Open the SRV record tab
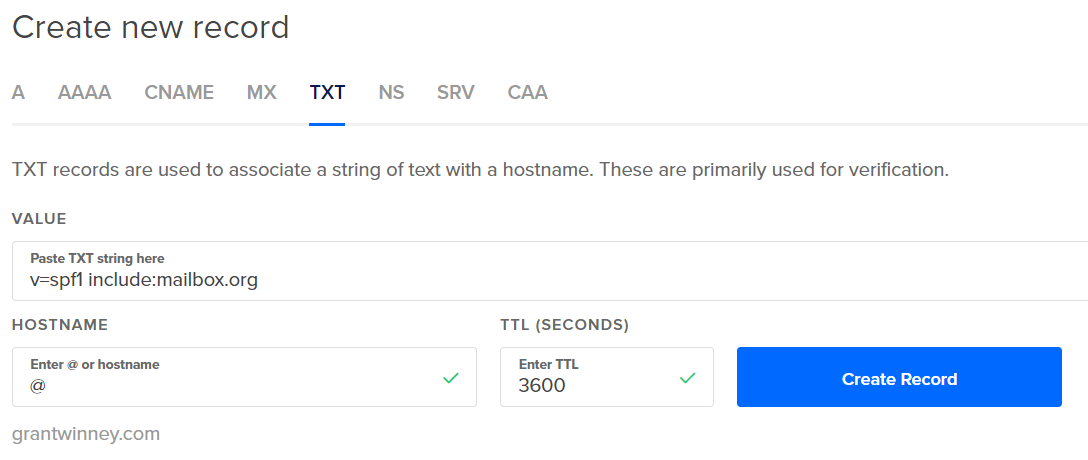Screen dimensions: 1088x460 pos(455,93)
